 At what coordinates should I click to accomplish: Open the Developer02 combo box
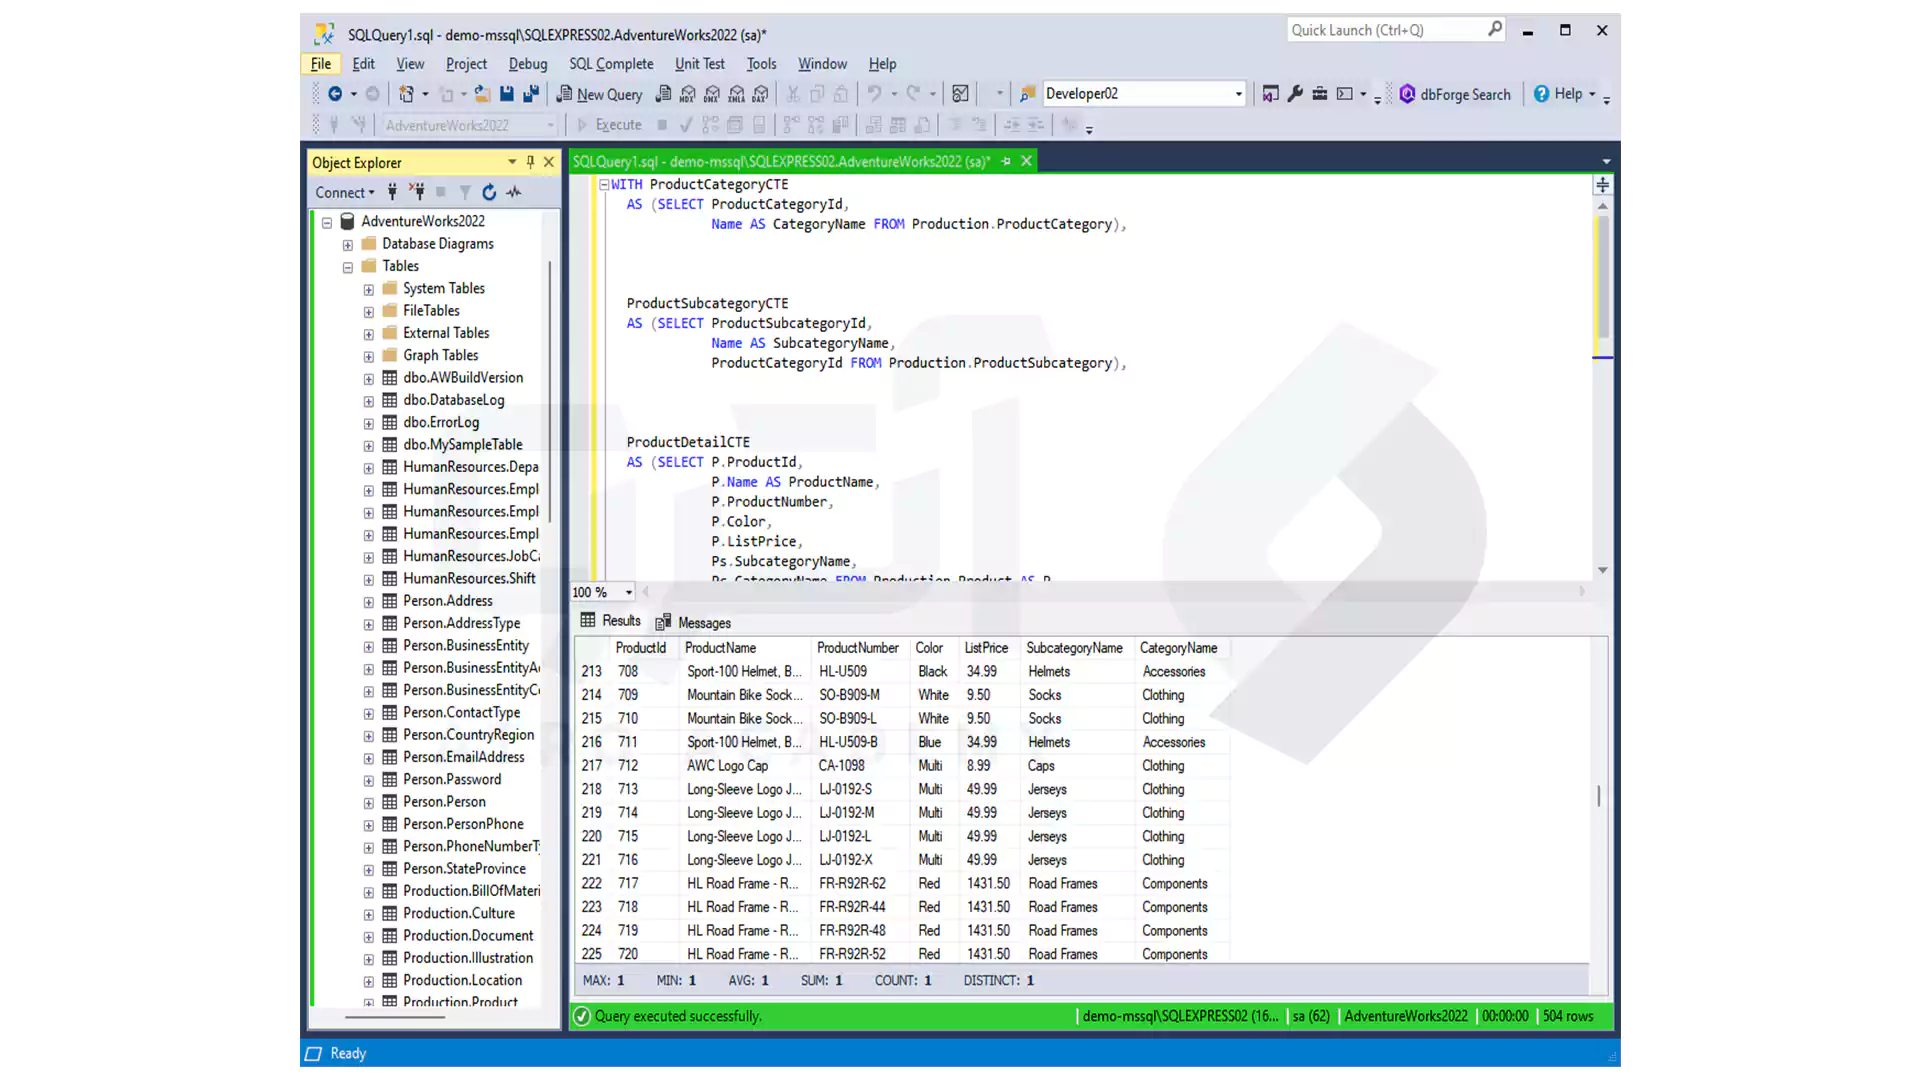(x=1238, y=94)
